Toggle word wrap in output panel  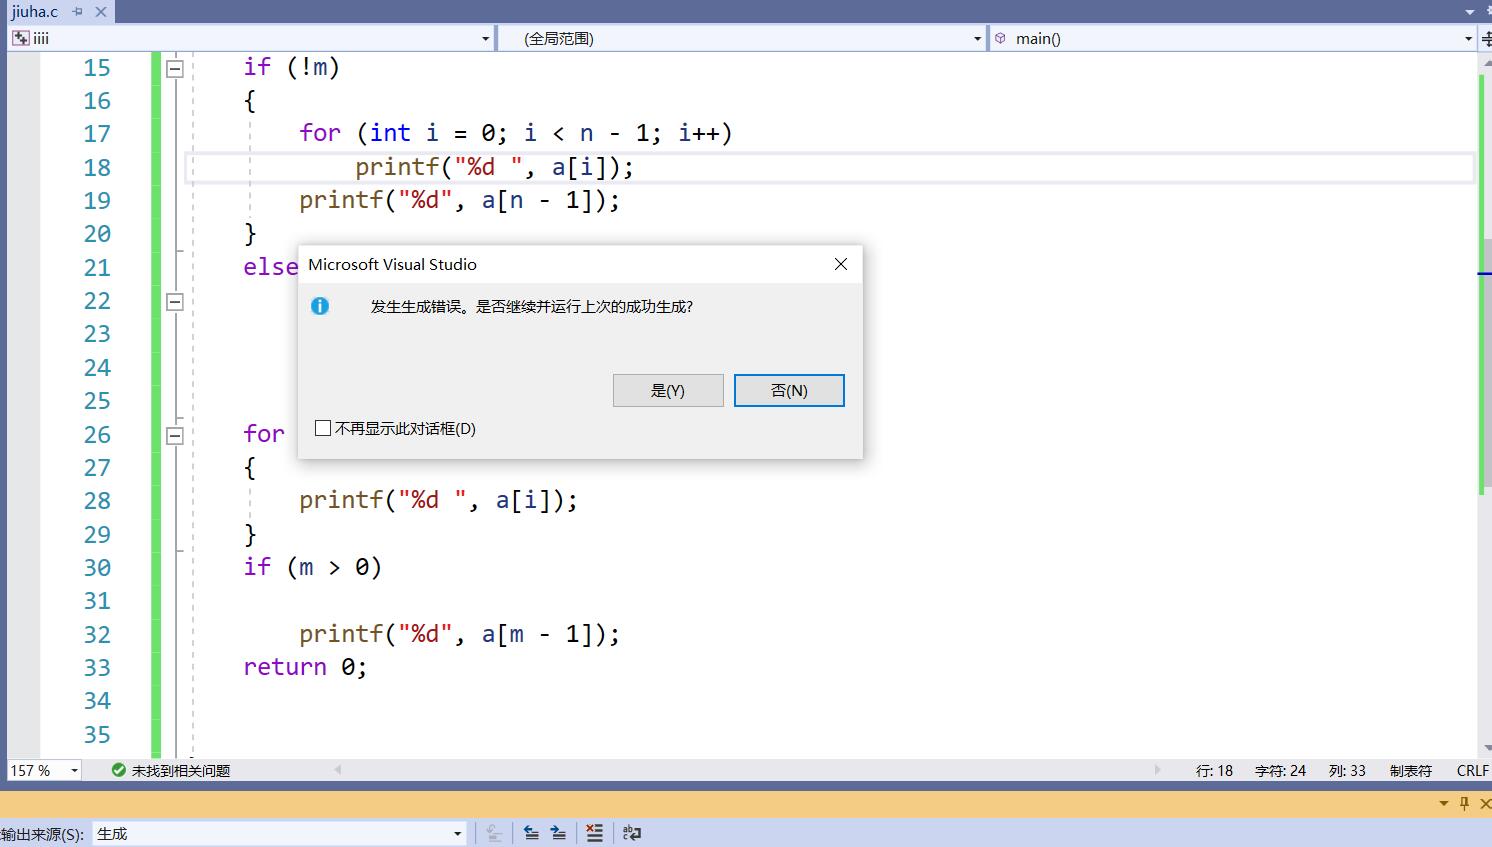tap(632, 832)
